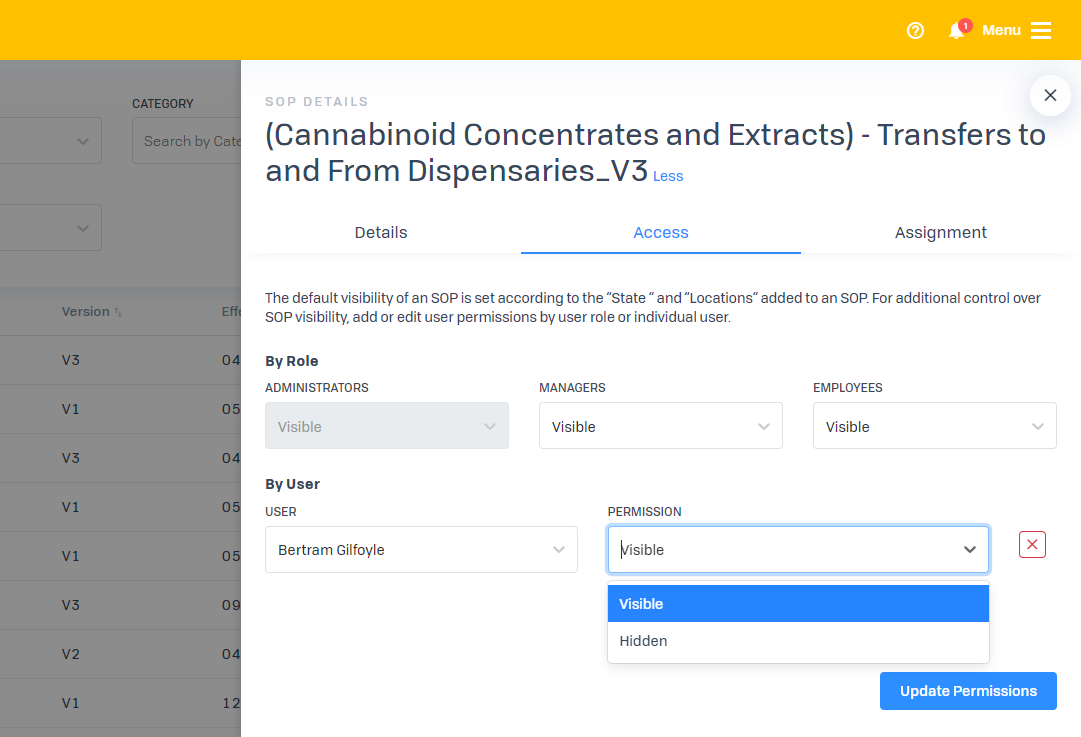Image resolution: width=1081 pixels, height=737 pixels.
Task: Open the notifications bell icon
Action: (956, 31)
